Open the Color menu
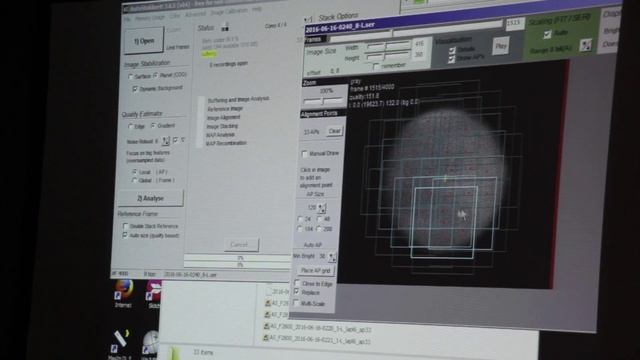The width and height of the screenshot is (640, 360). (x=174, y=16)
